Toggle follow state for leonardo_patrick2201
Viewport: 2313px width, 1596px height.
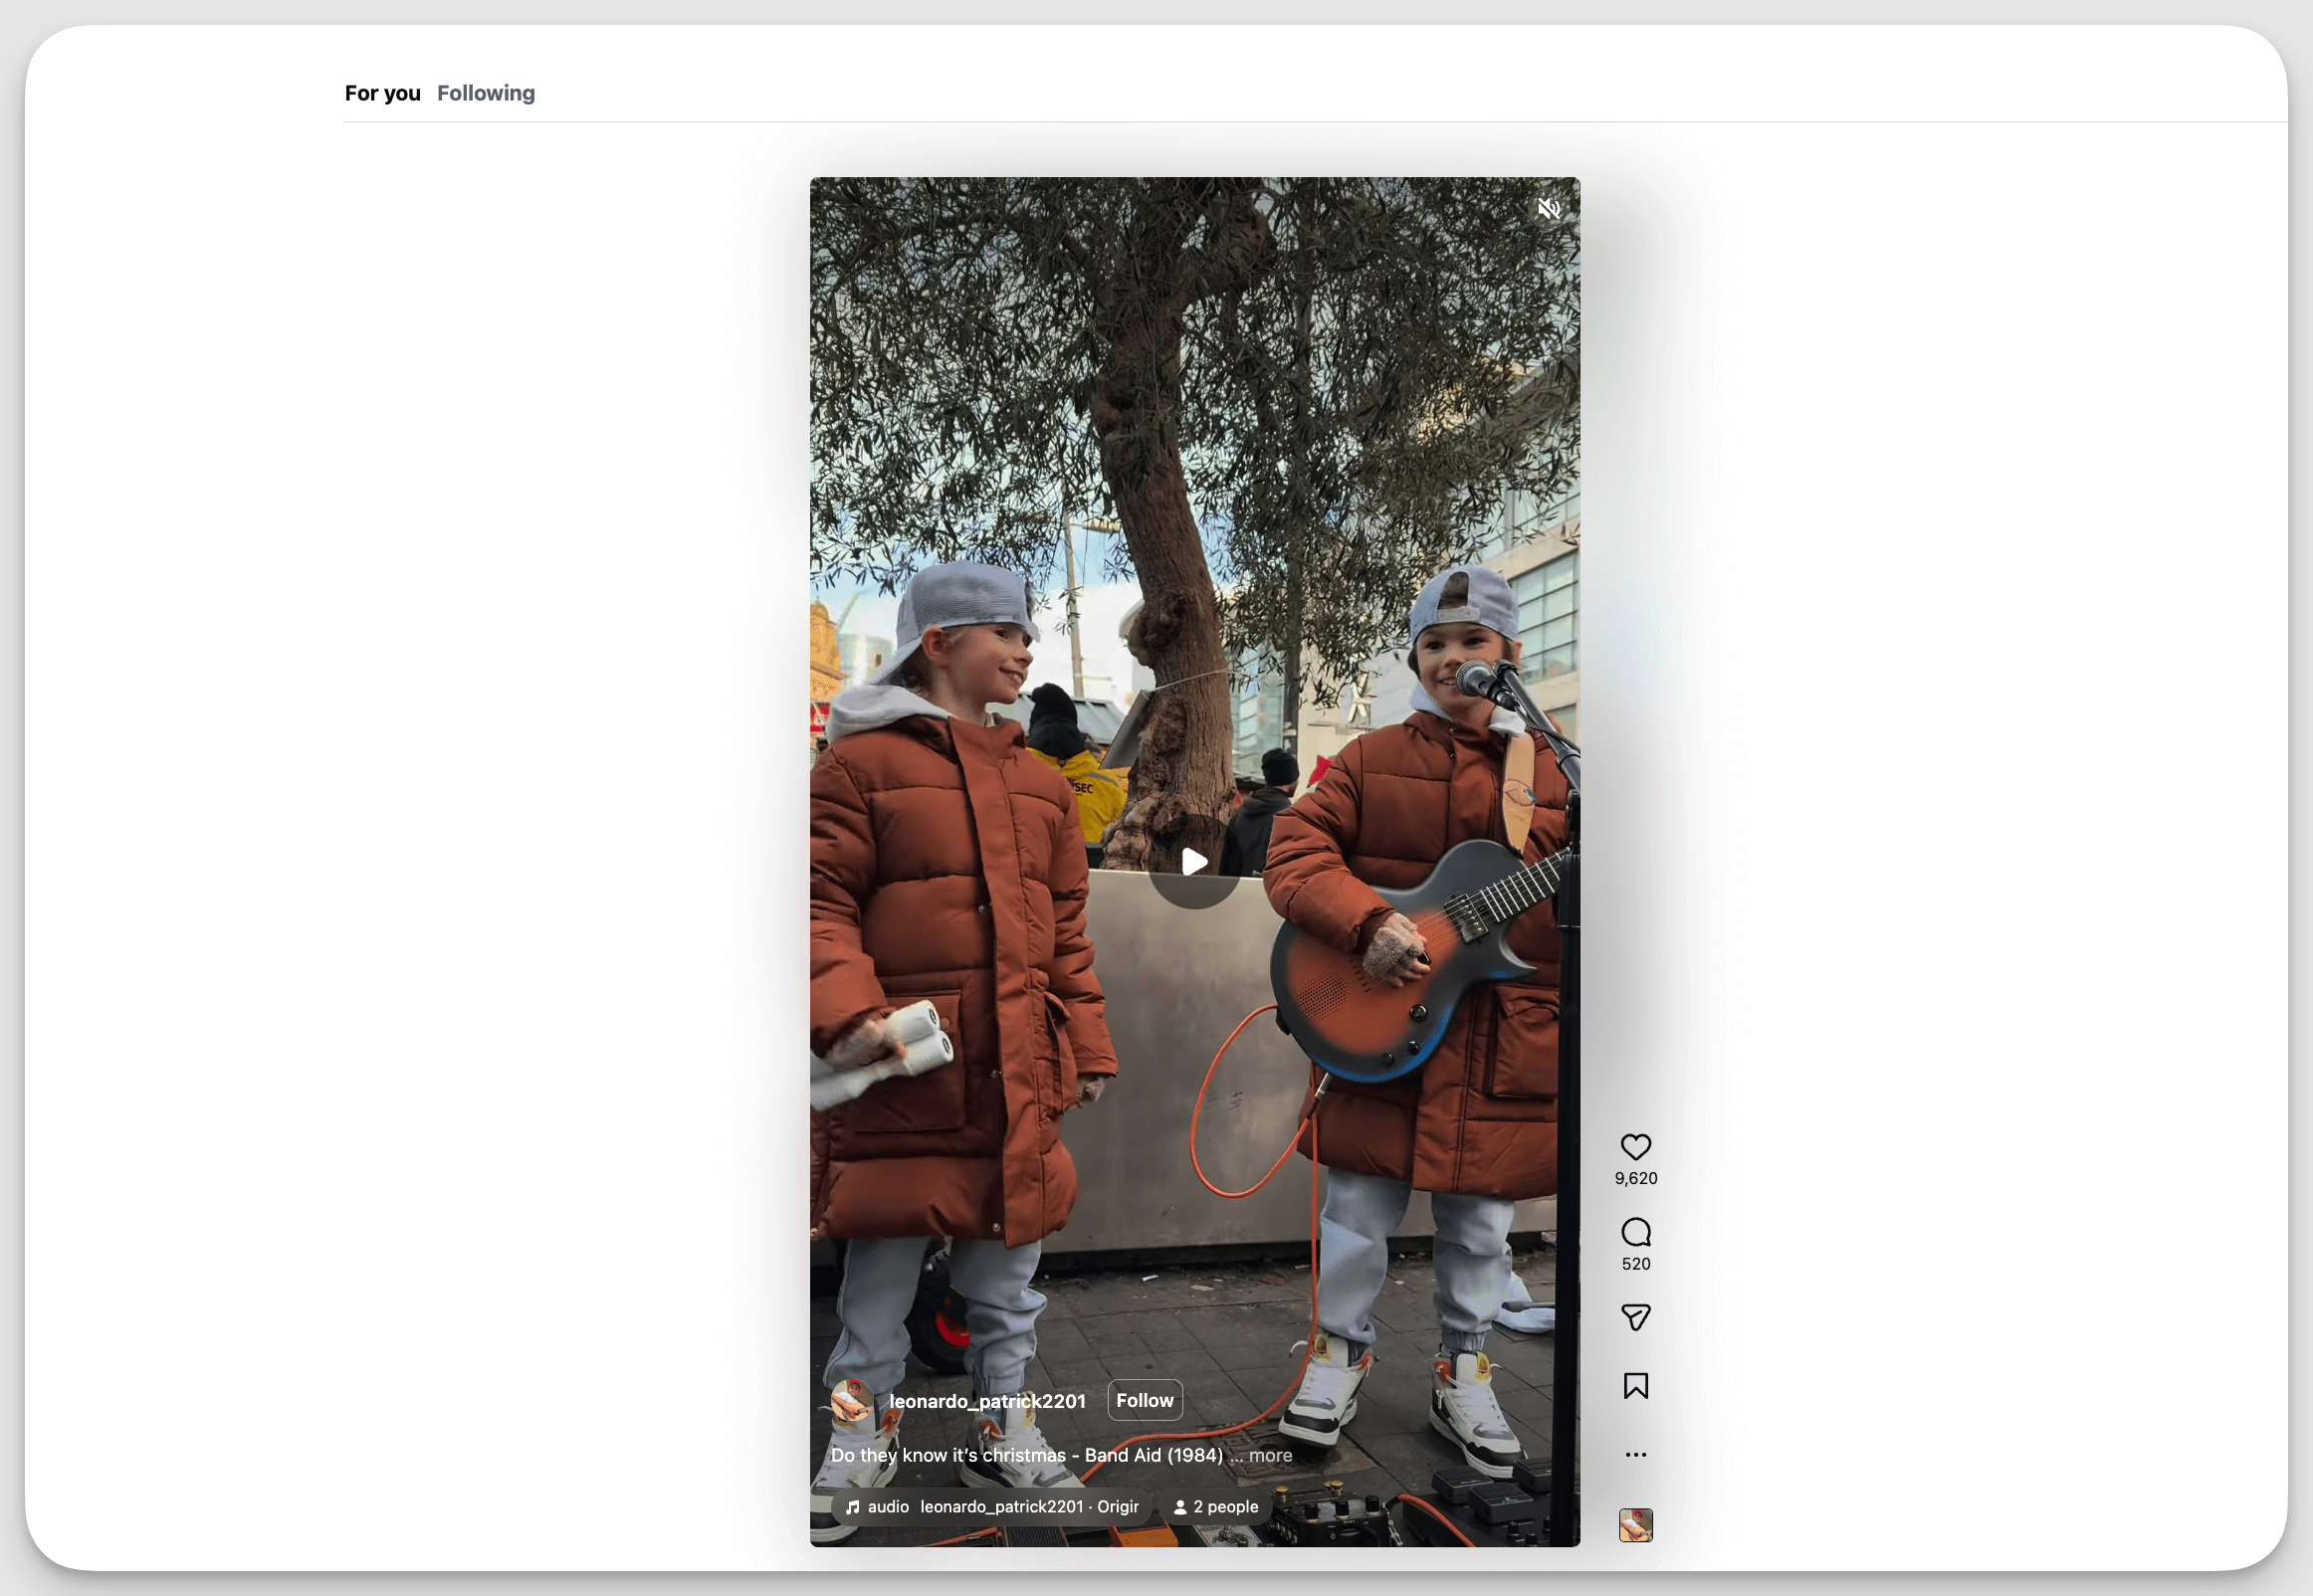[1144, 1400]
